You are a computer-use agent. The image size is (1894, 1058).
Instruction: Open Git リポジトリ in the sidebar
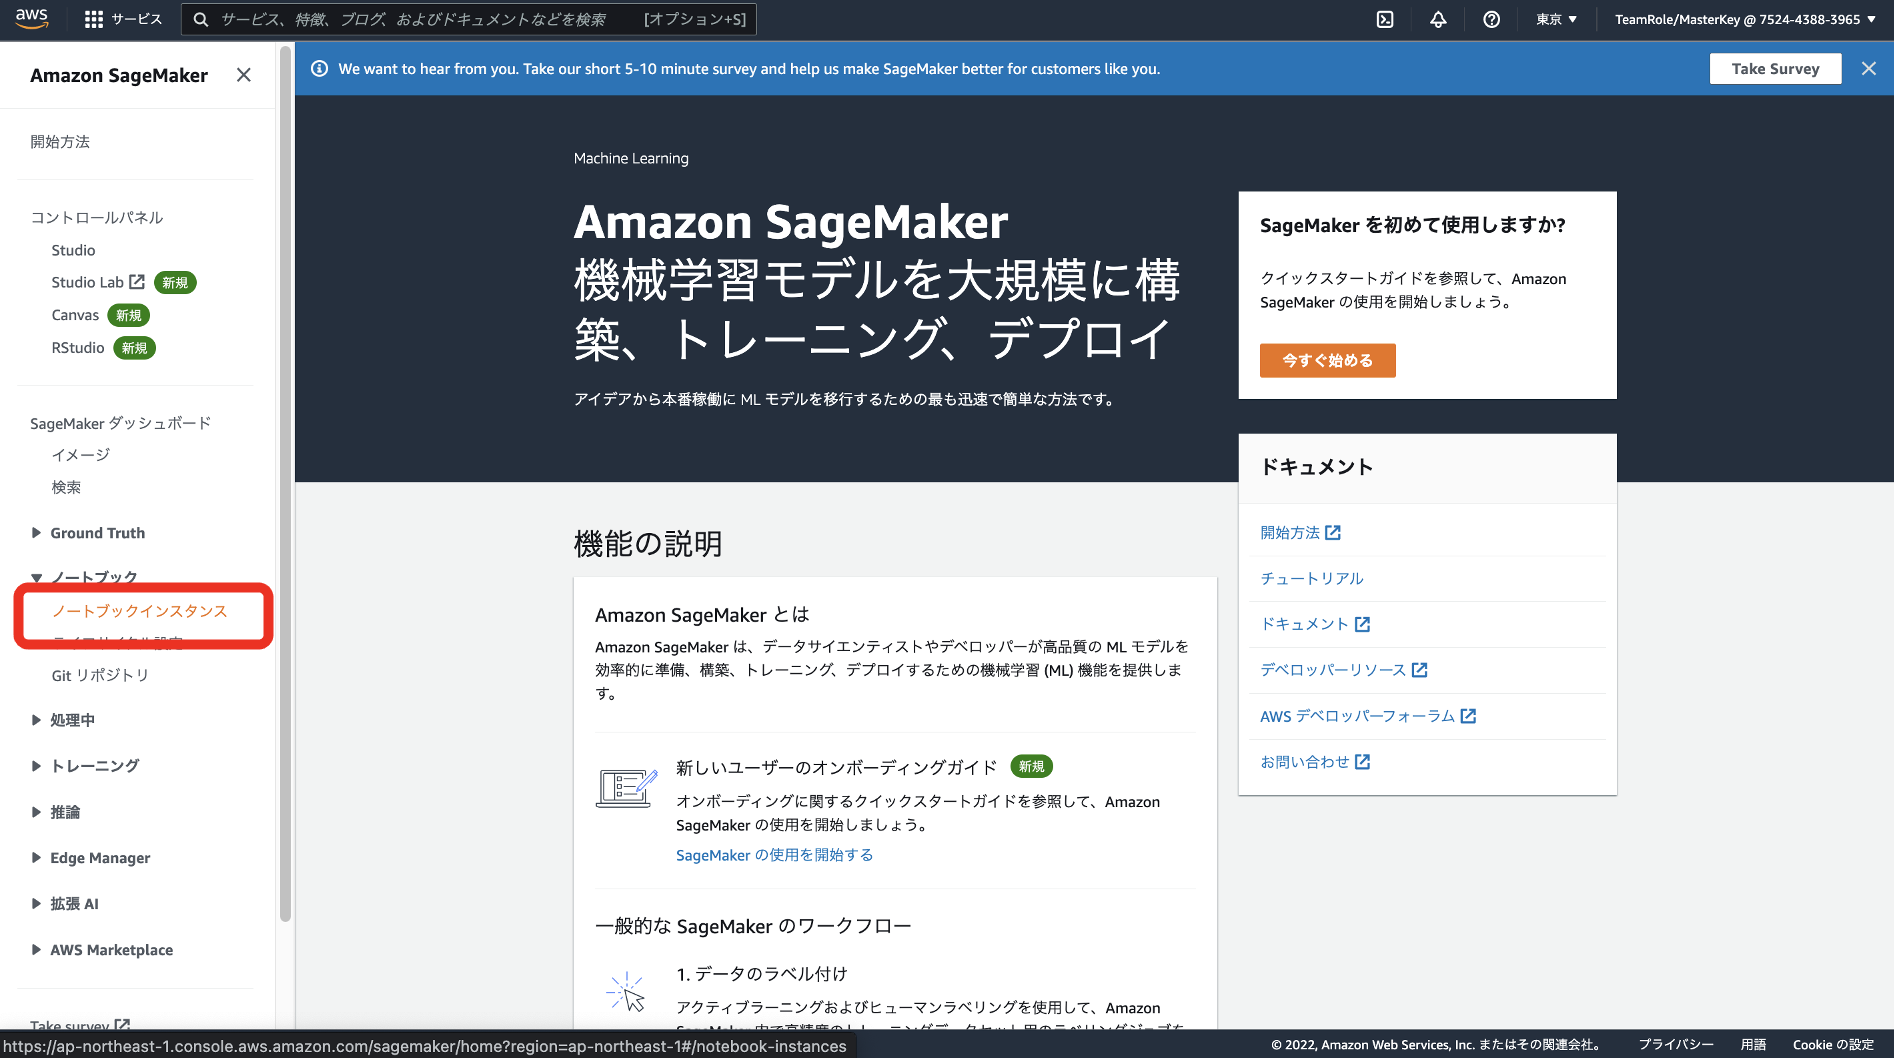[x=100, y=676]
